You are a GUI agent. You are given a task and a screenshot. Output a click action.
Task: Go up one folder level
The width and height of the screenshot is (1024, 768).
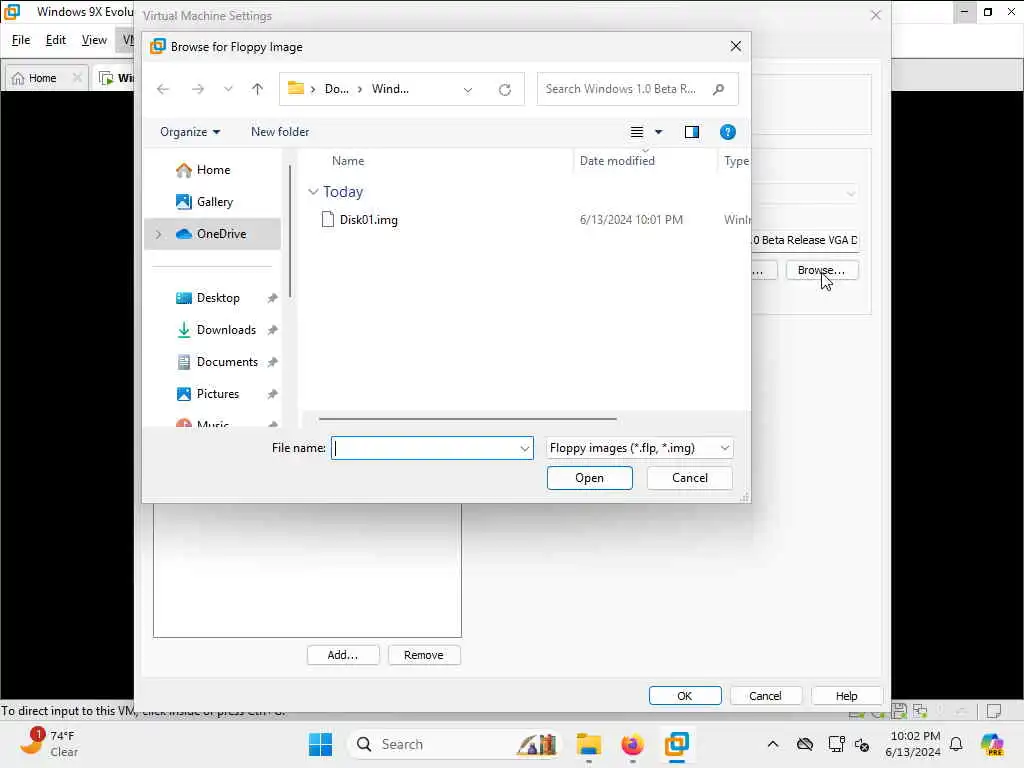[x=257, y=89]
